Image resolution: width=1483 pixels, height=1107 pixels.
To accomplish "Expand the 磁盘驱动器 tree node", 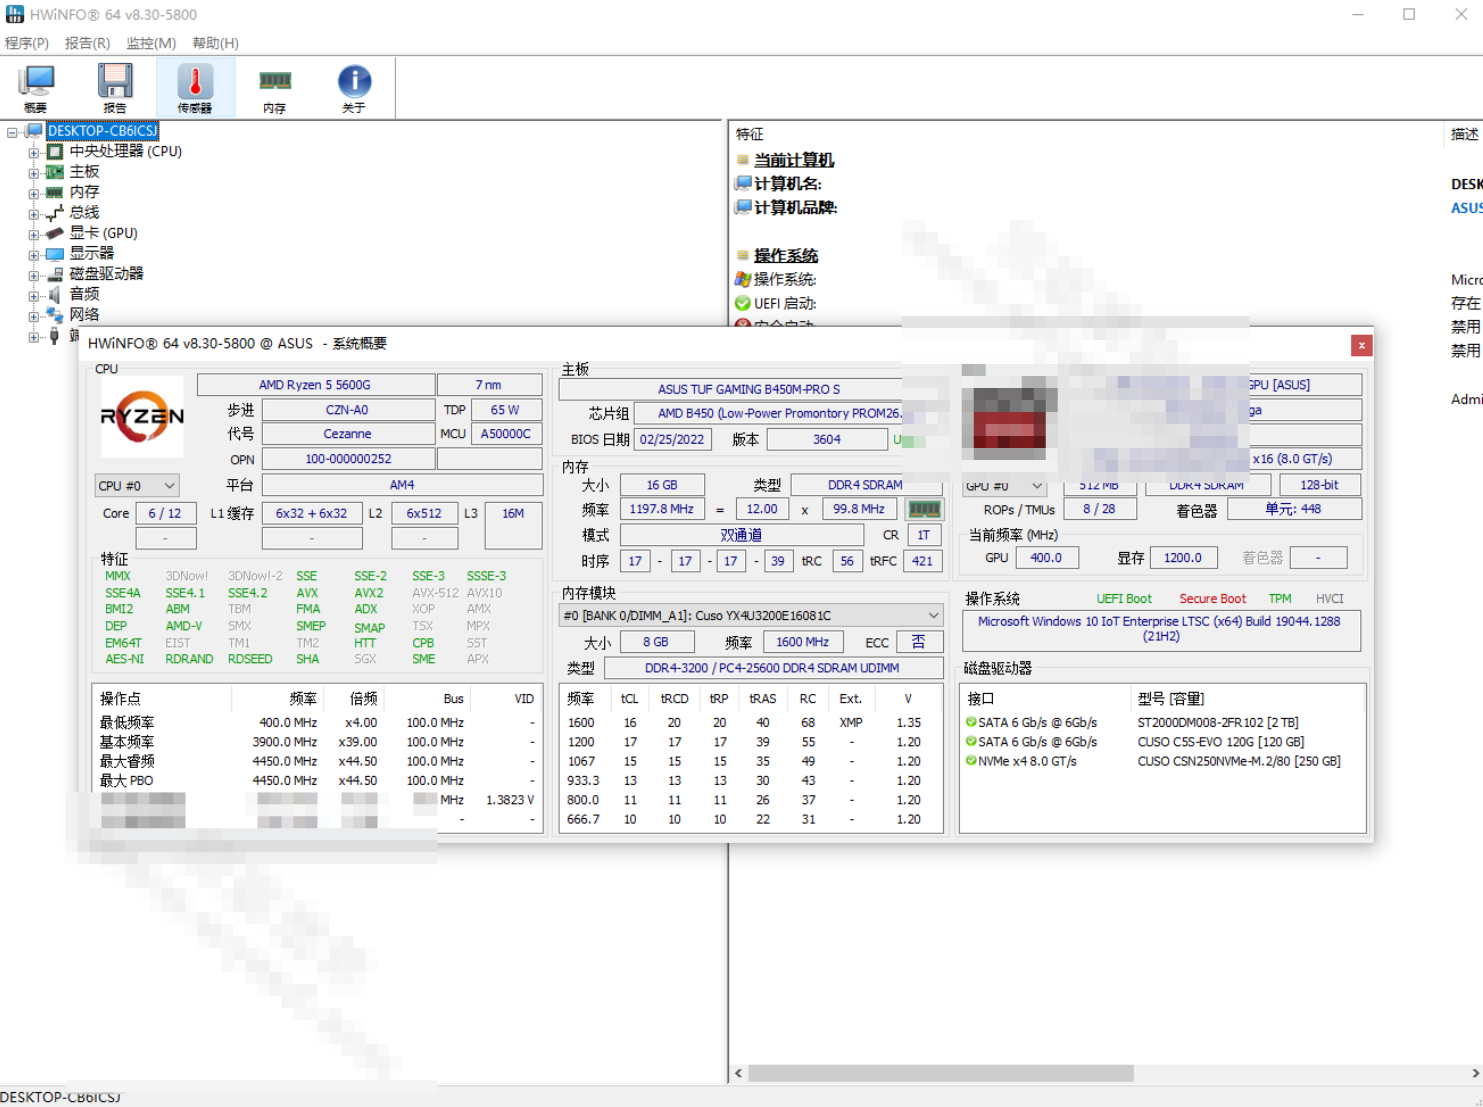I will (x=34, y=274).
